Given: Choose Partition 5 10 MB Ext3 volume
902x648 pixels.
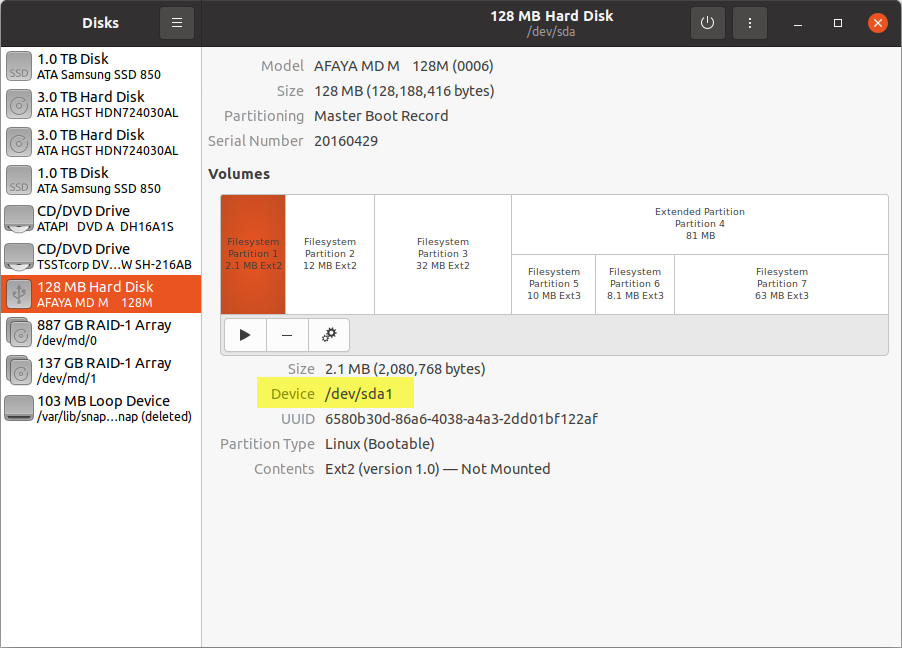Looking at the screenshot, I should [x=553, y=284].
